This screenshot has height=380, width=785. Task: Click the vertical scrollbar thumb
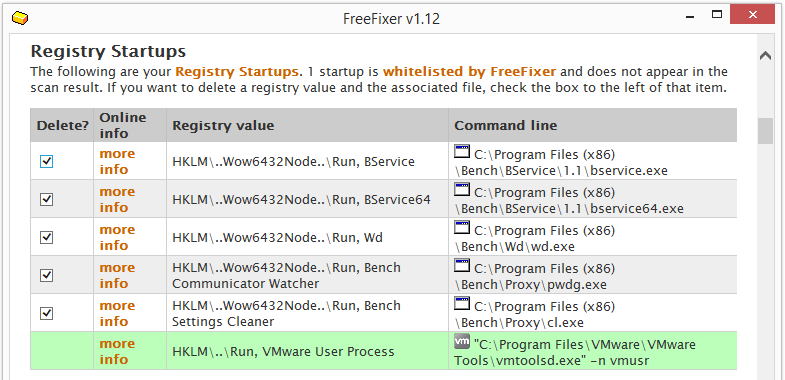[x=765, y=131]
